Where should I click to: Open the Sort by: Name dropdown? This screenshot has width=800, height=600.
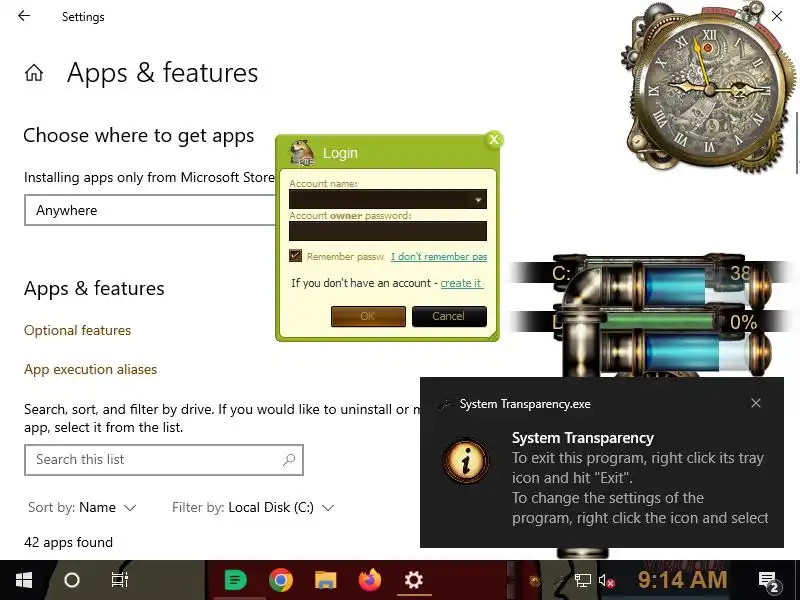click(x=82, y=508)
